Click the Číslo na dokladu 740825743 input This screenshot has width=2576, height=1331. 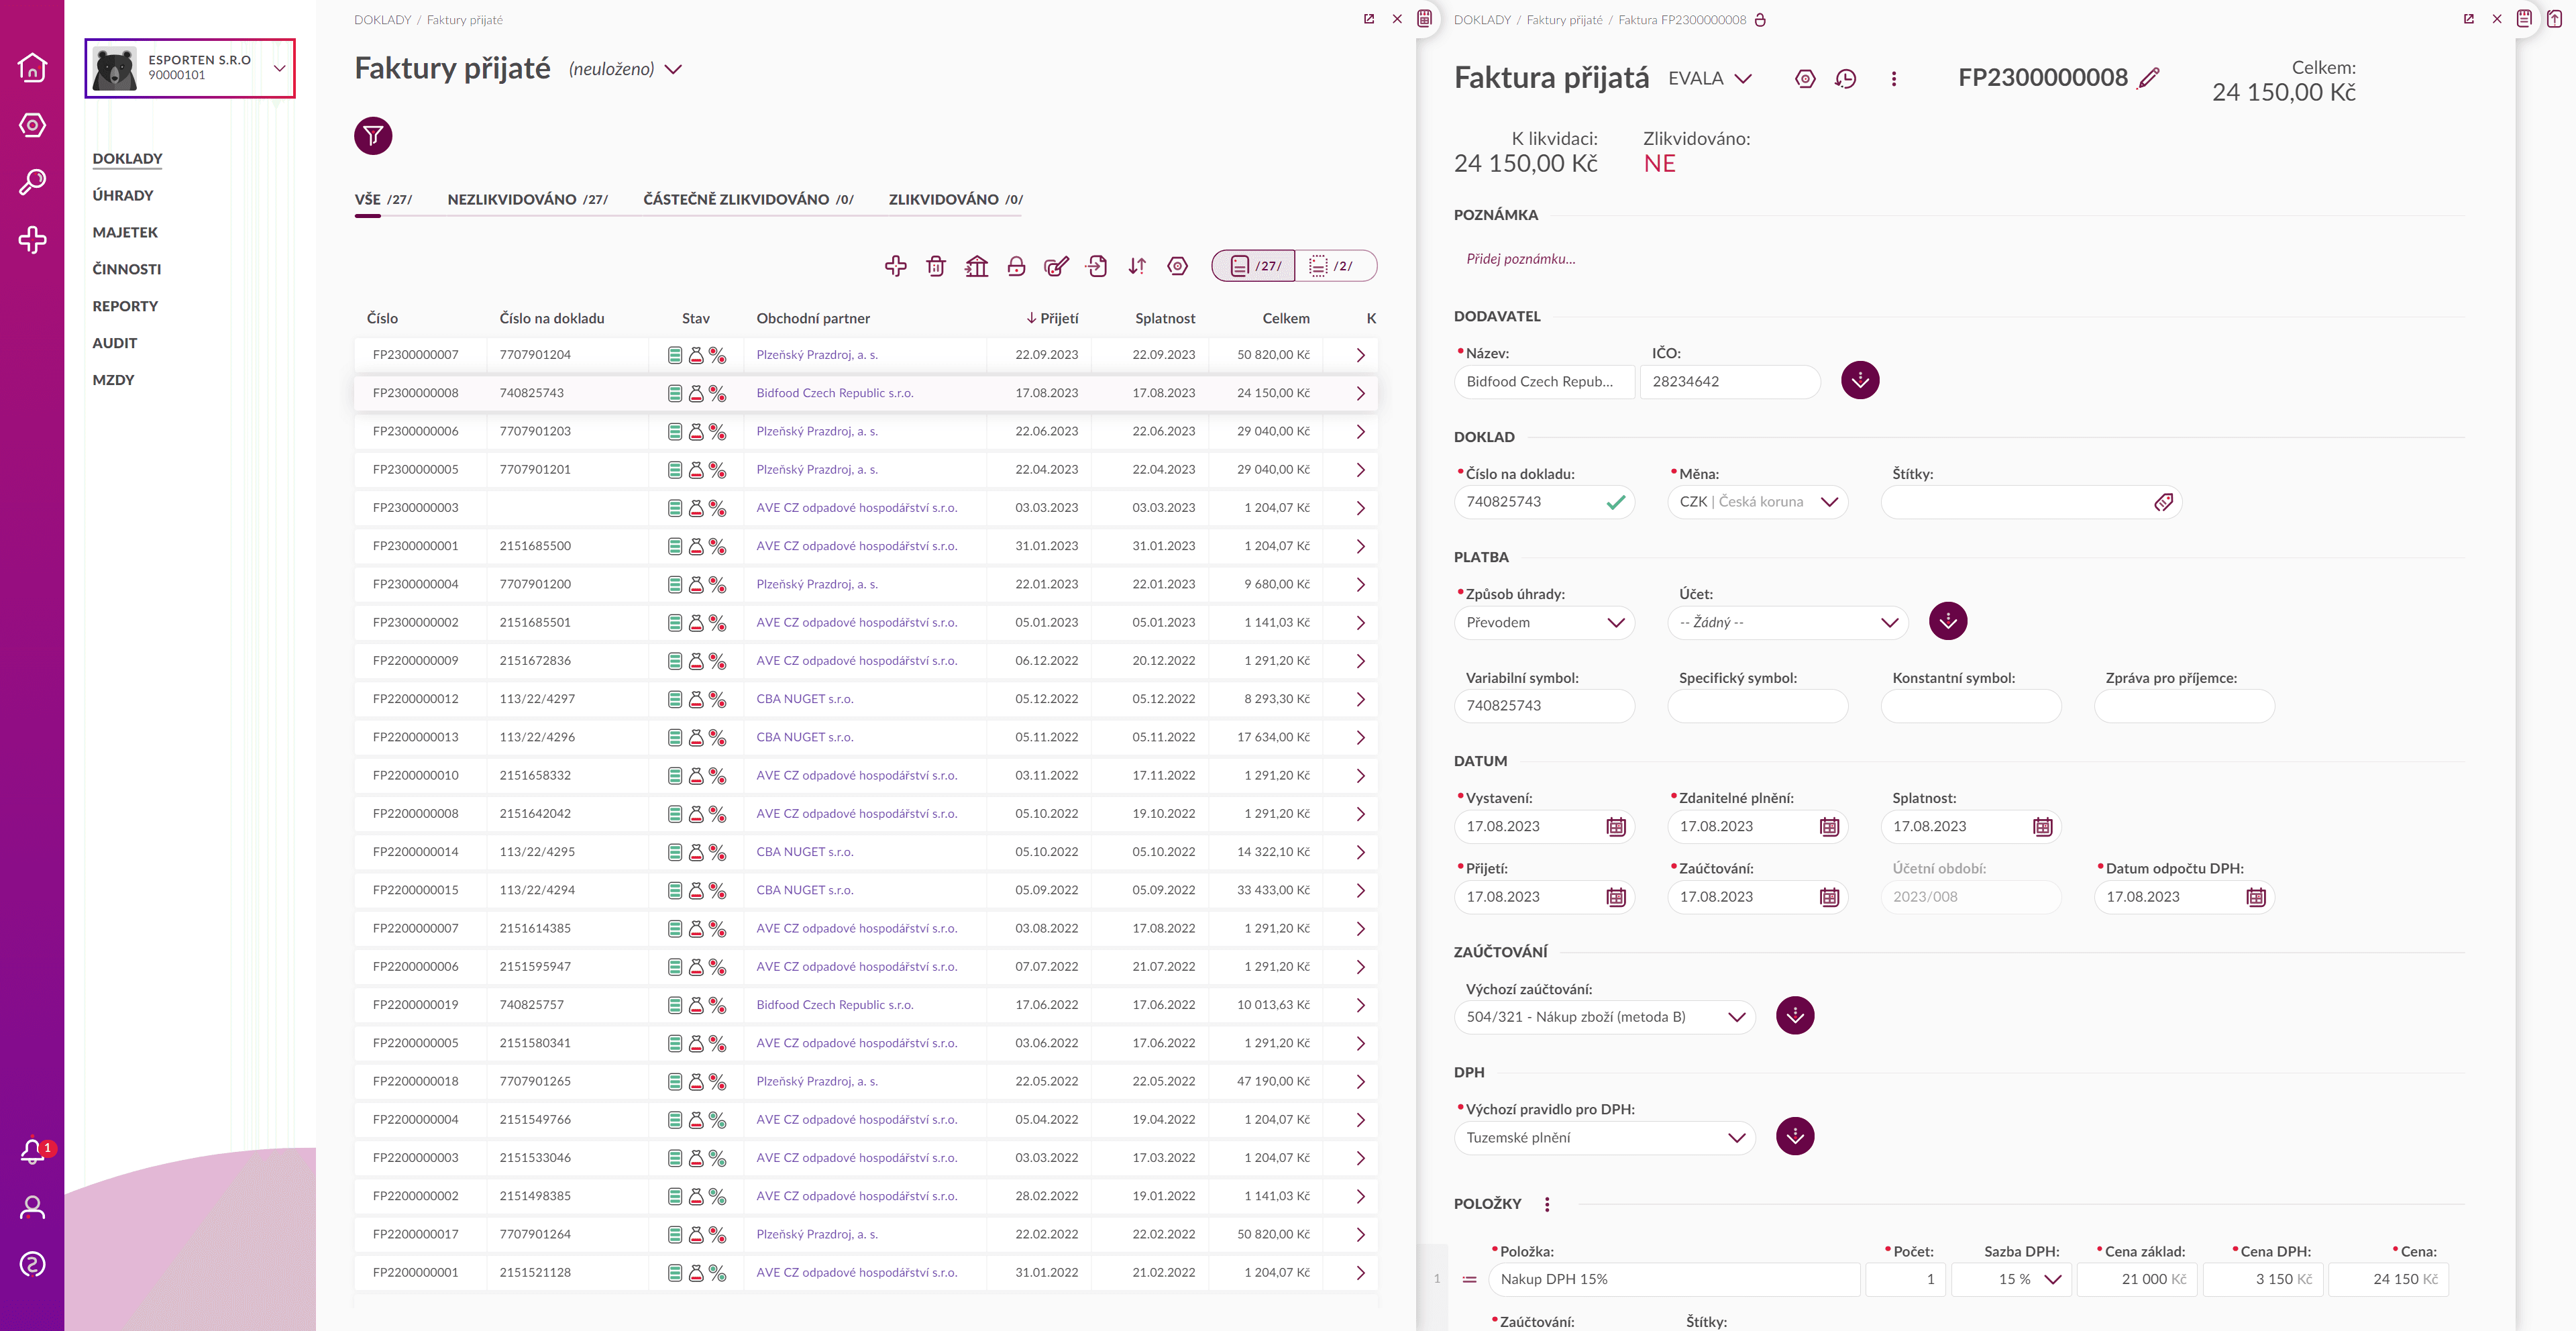pyautogui.click(x=1544, y=502)
